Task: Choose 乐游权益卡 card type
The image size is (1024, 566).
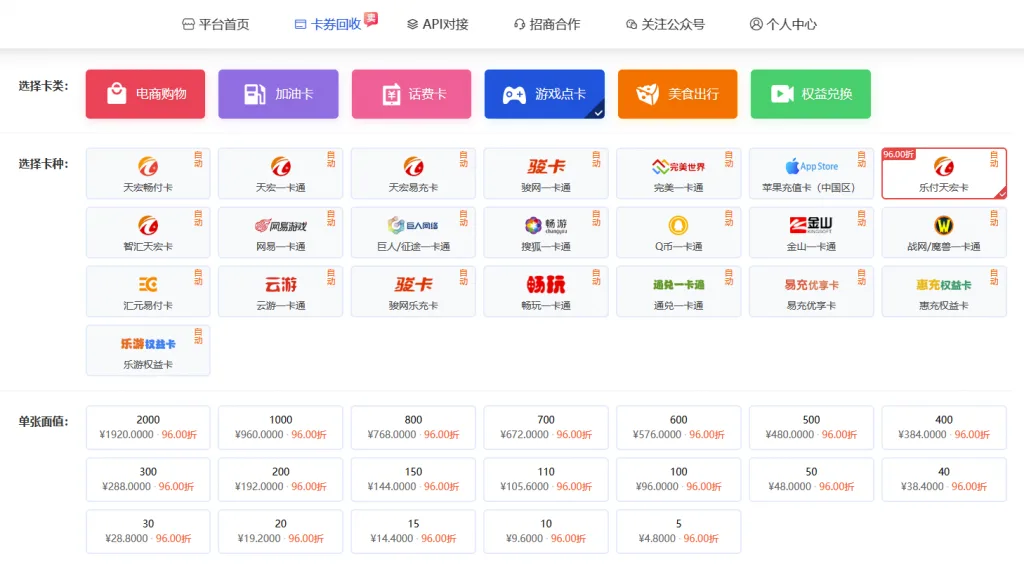Action: coord(148,351)
